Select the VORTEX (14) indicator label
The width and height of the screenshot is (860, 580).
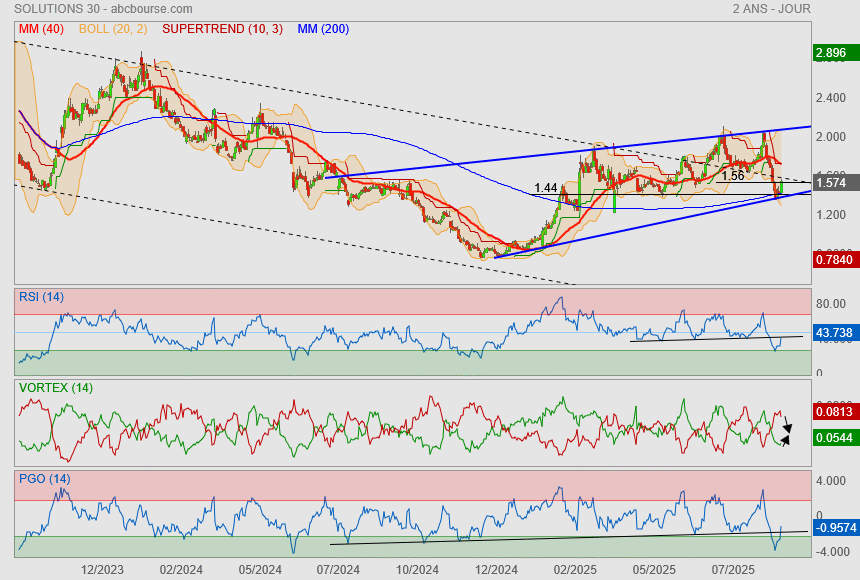click(55, 387)
